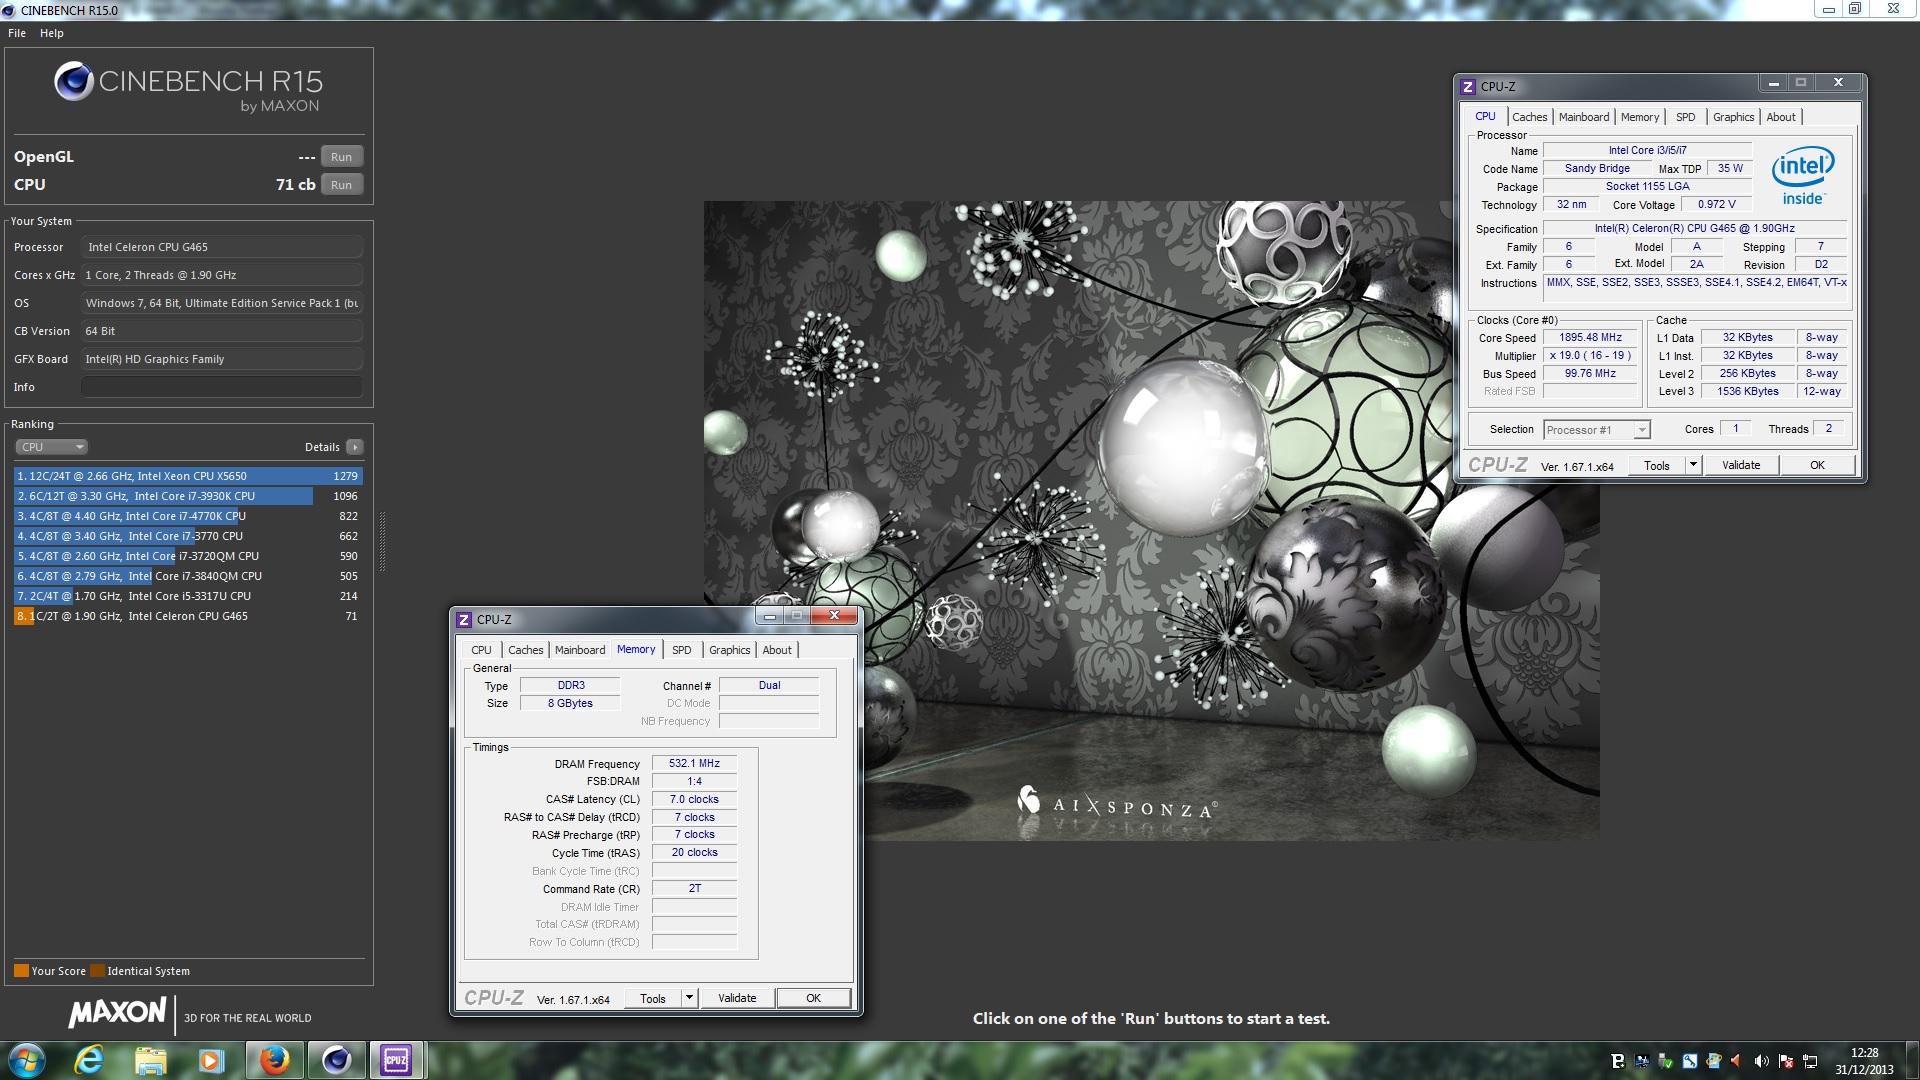The image size is (1920, 1080).
Task: Open the taskbar clock showing 12:28
Action: [x=1864, y=1061]
